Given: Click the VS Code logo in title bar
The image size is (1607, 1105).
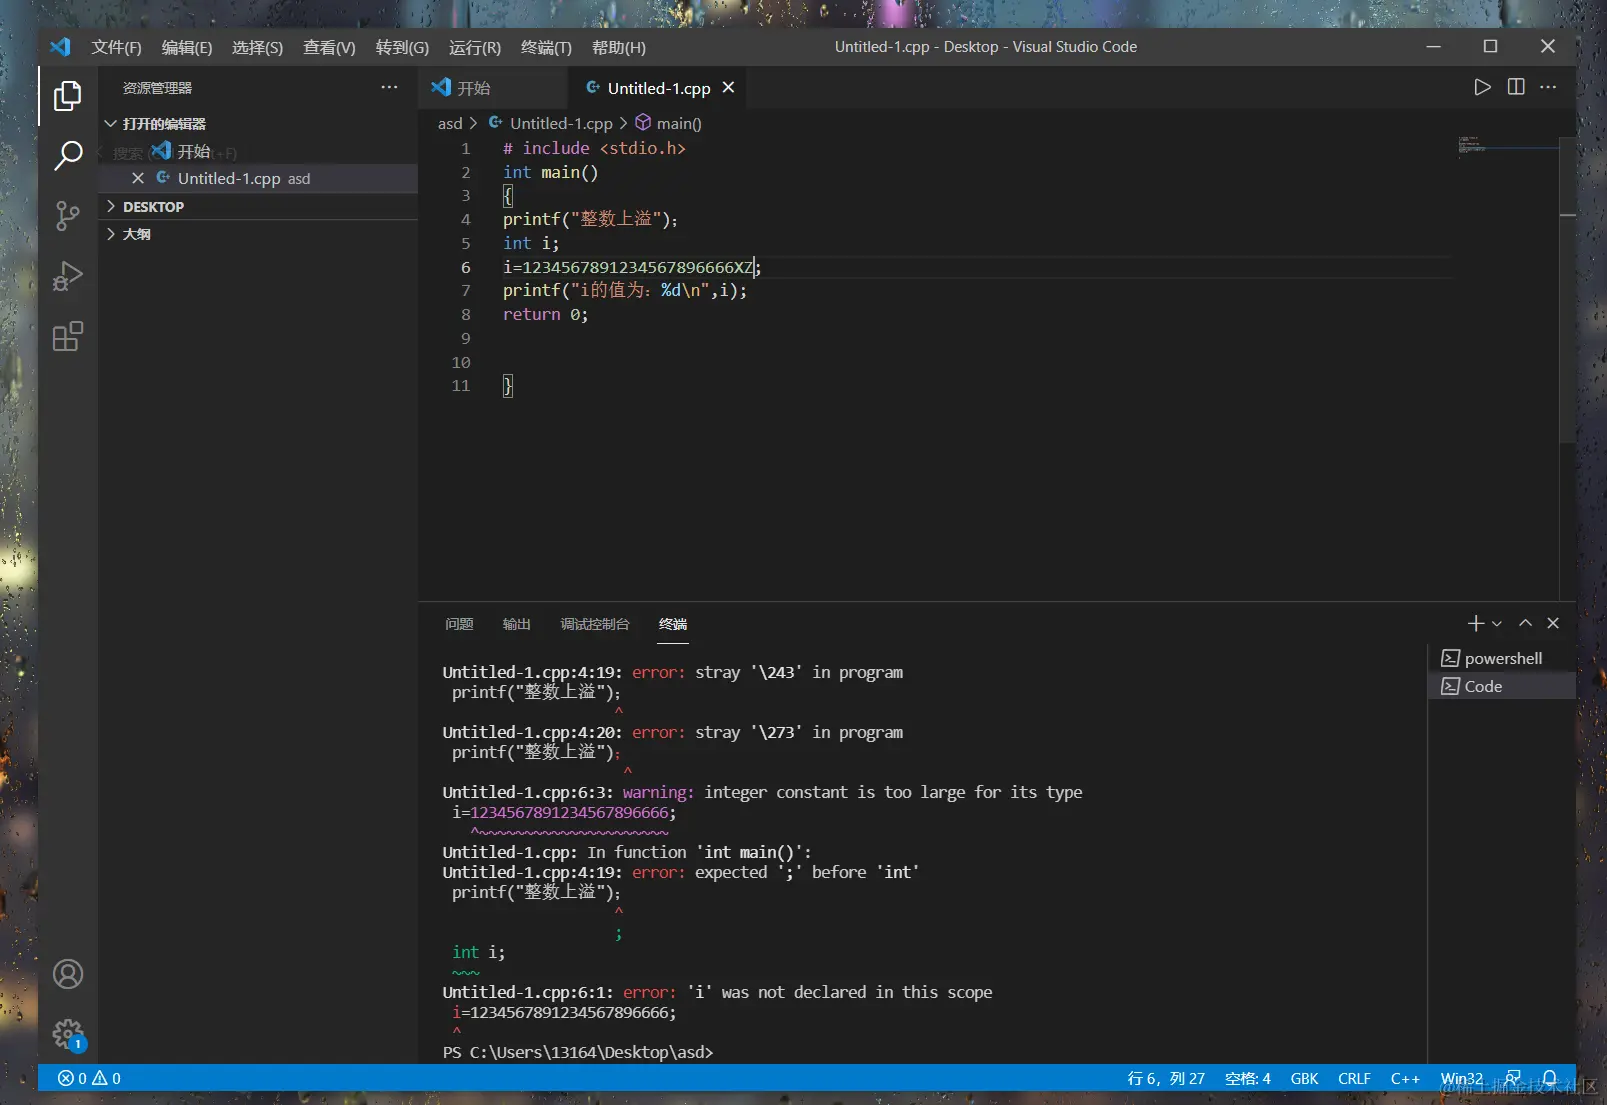Looking at the screenshot, I should [x=60, y=47].
